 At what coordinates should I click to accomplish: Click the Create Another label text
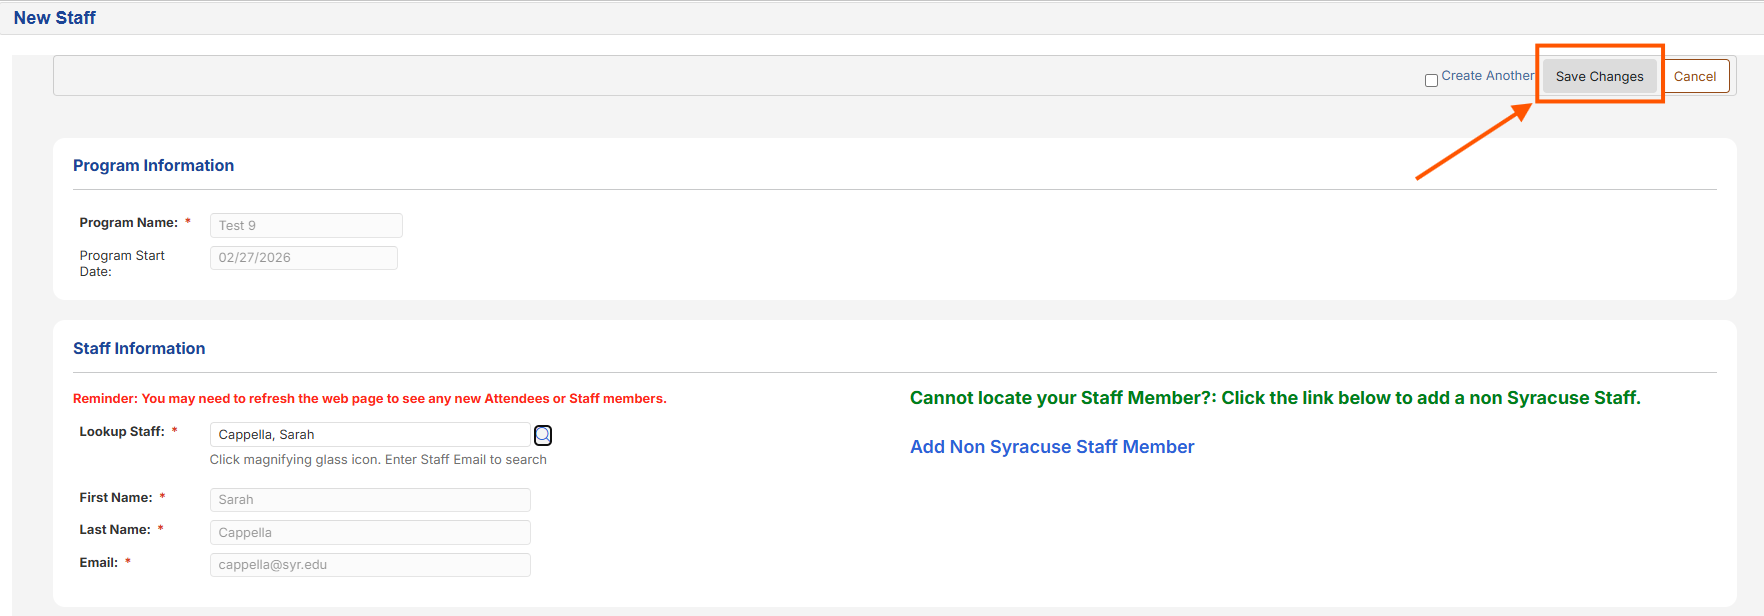coord(1487,76)
